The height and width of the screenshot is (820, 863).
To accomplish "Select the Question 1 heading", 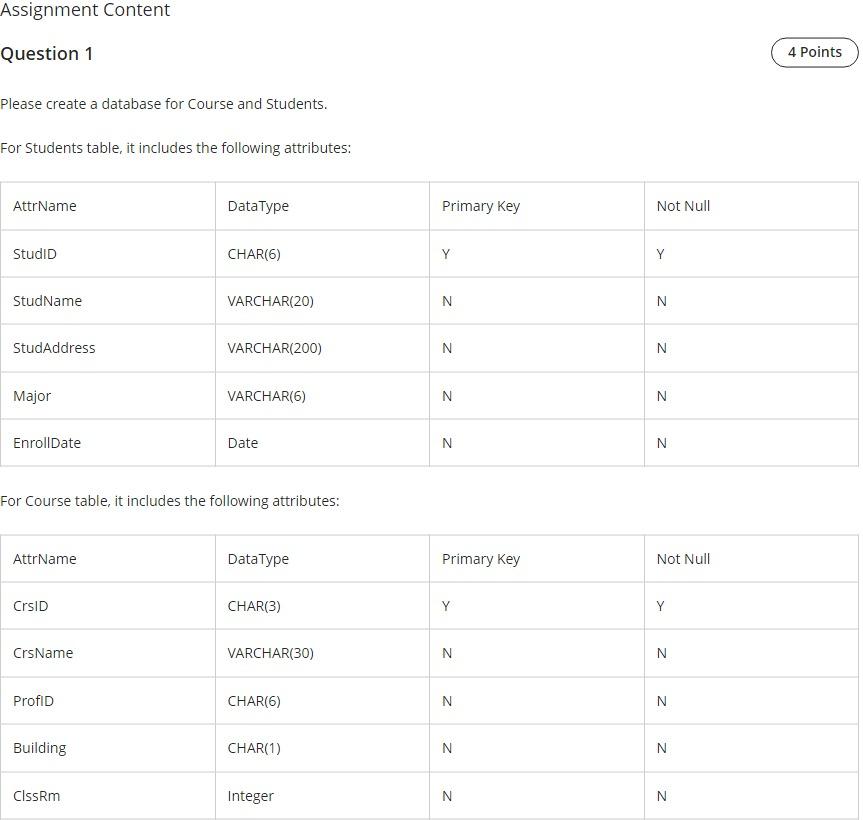I will point(47,54).
